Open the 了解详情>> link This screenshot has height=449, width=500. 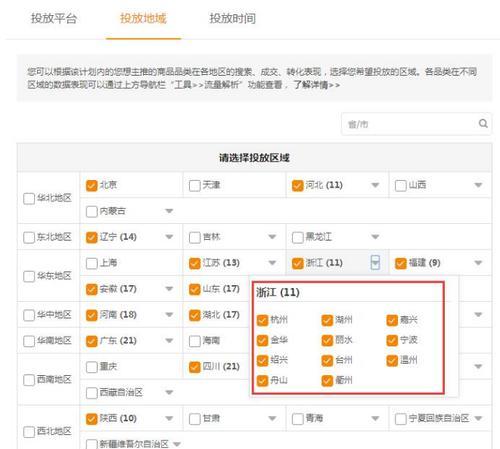coord(316,85)
